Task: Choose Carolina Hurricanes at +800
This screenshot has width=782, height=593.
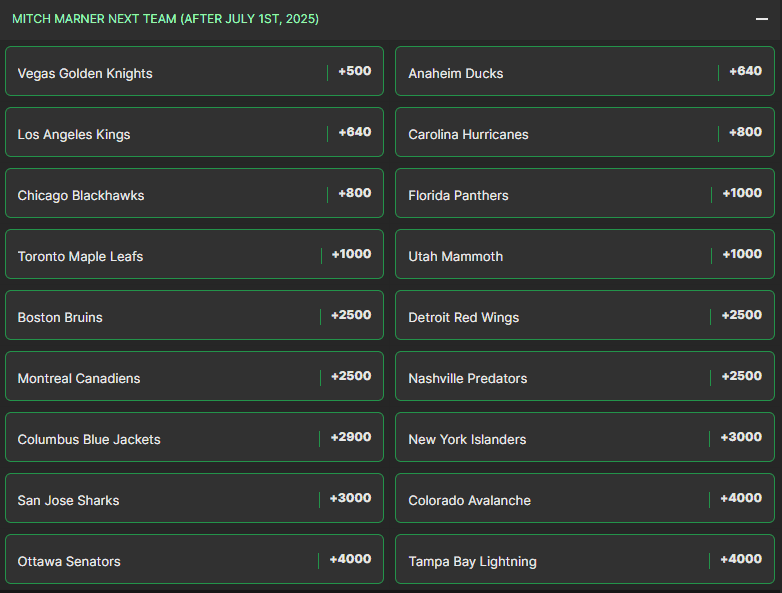Action: (584, 133)
